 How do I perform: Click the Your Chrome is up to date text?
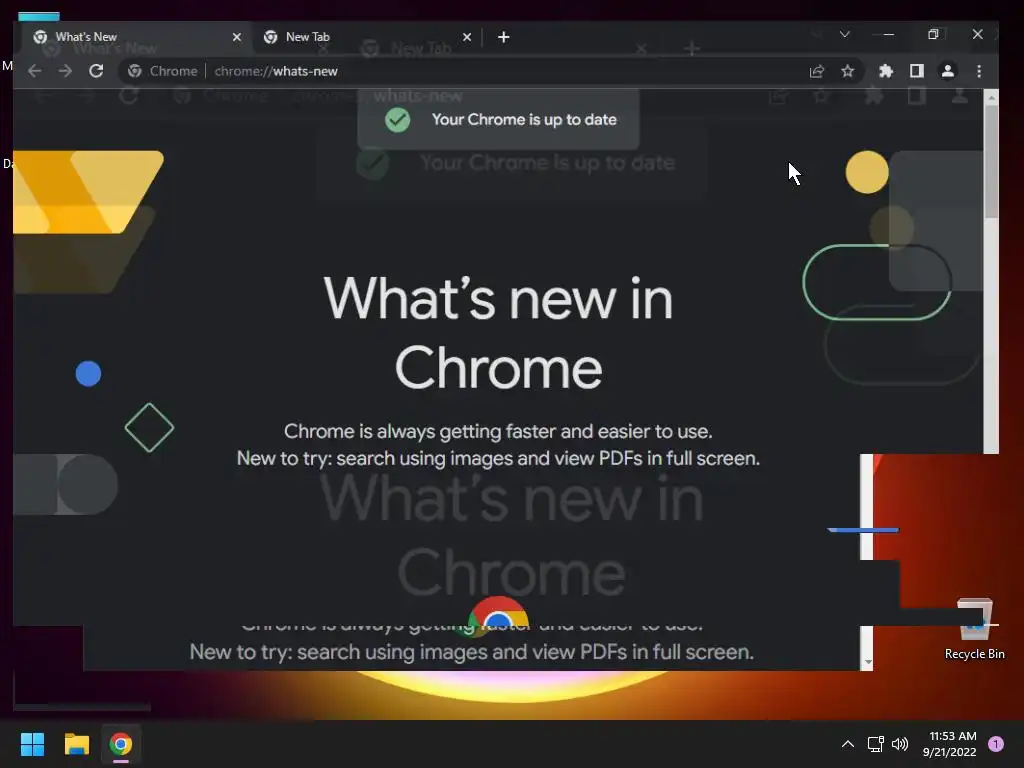(x=524, y=120)
